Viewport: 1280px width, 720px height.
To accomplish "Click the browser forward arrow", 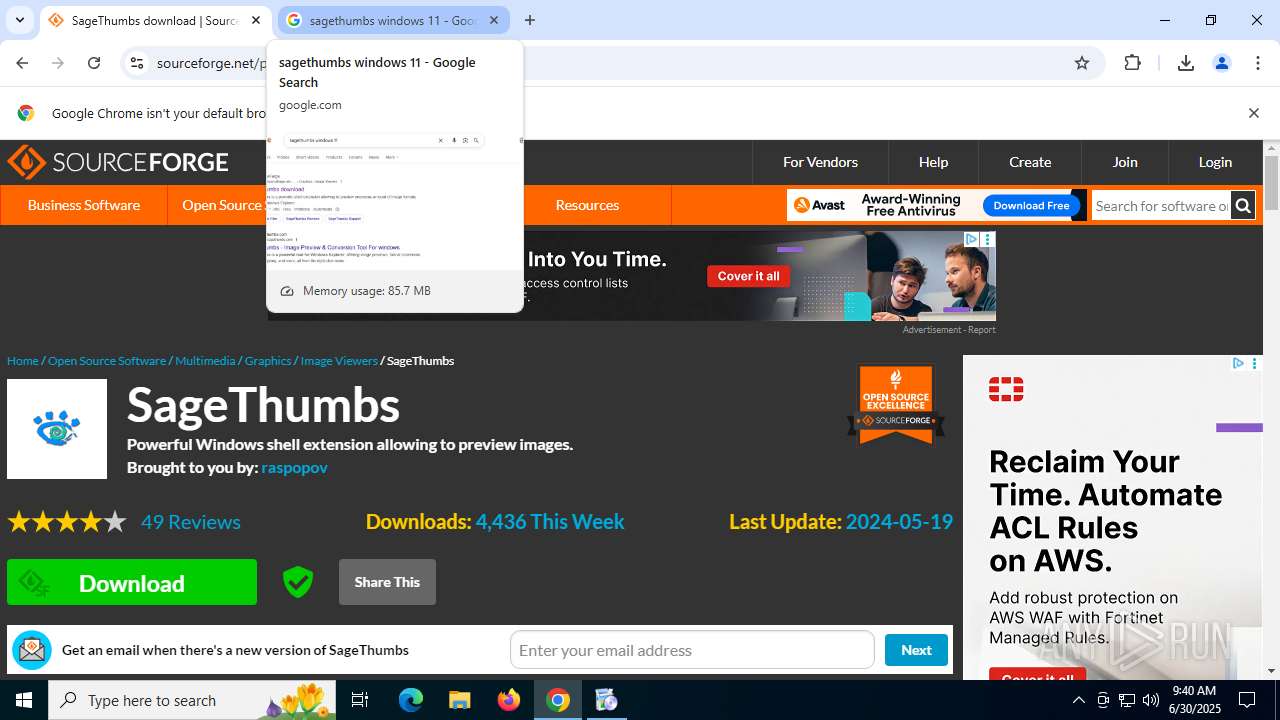I will (58, 63).
